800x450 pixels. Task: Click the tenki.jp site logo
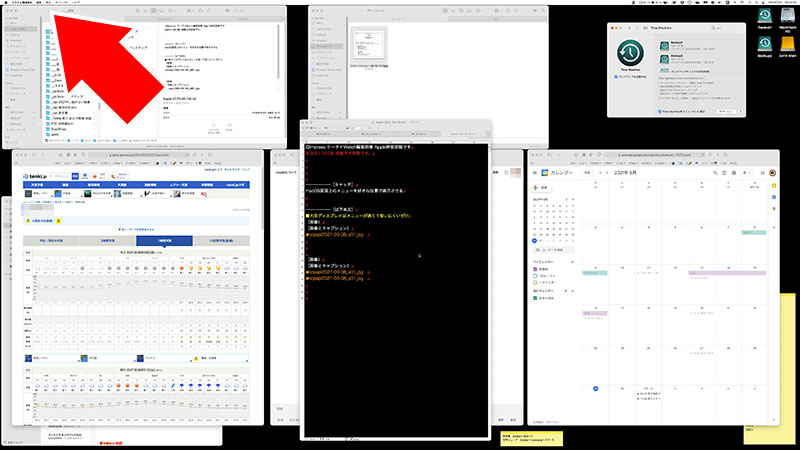tap(35, 176)
